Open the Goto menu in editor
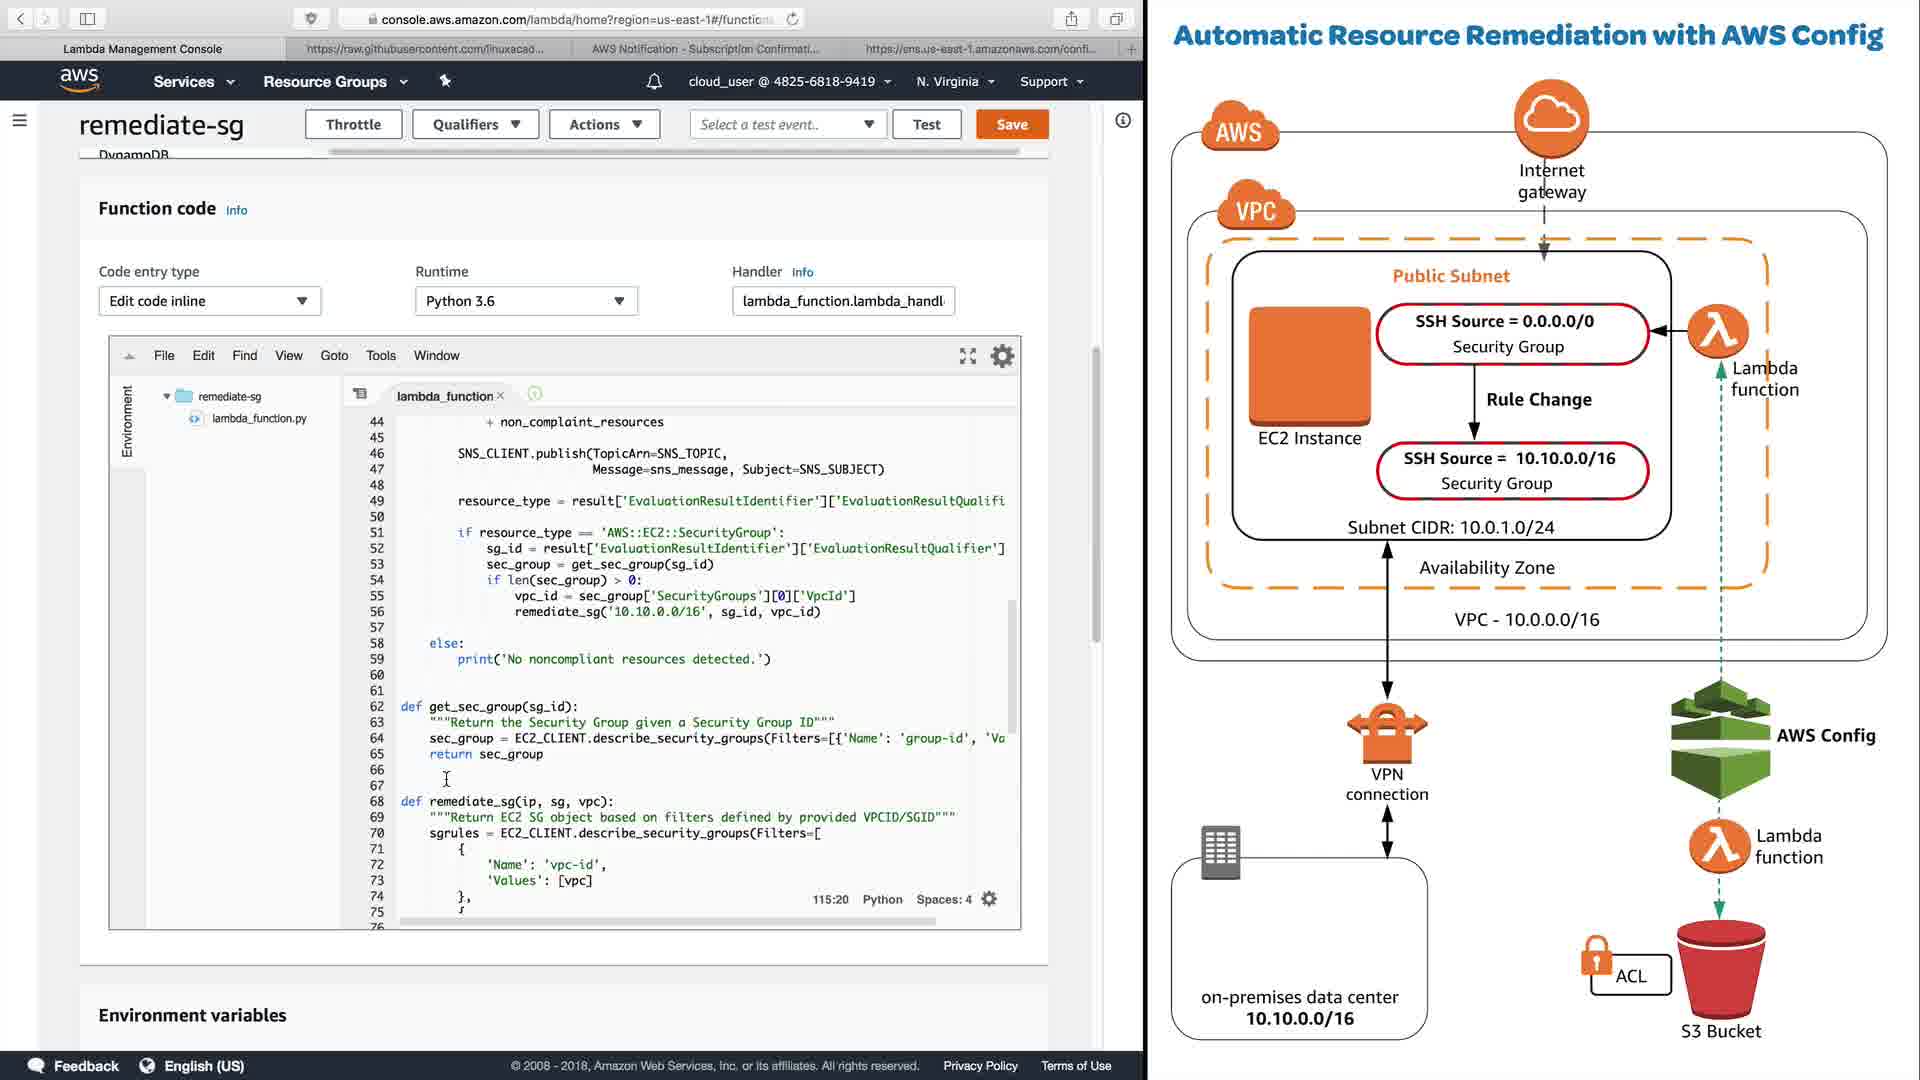This screenshot has width=1920, height=1080. click(334, 356)
